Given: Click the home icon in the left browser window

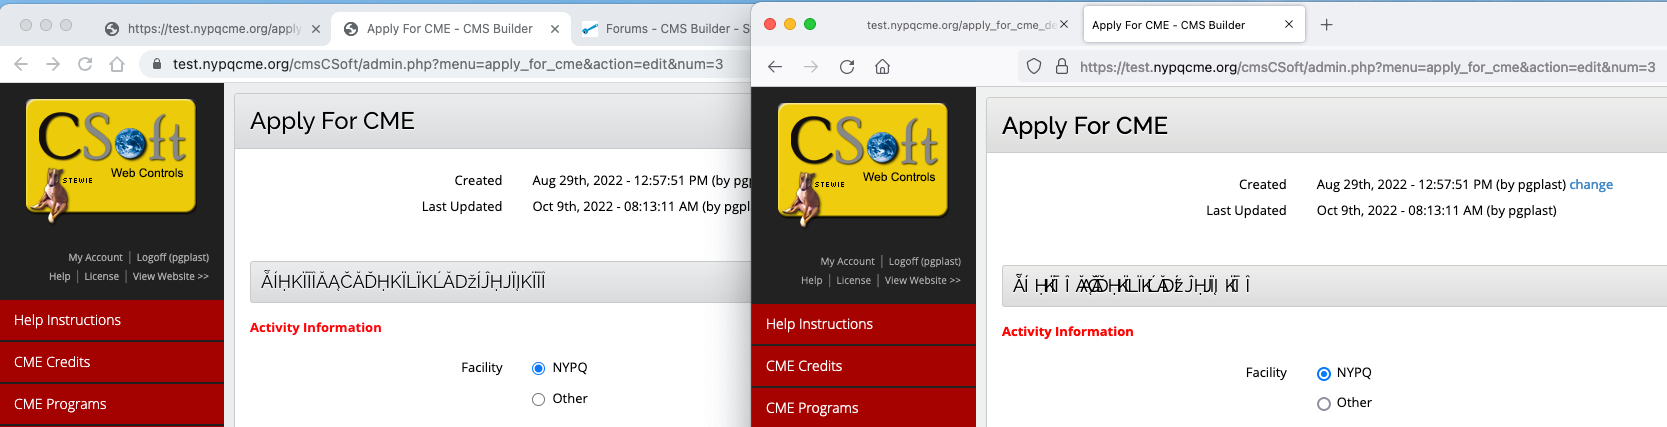Looking at the screenshot, I should coord(117,64).
